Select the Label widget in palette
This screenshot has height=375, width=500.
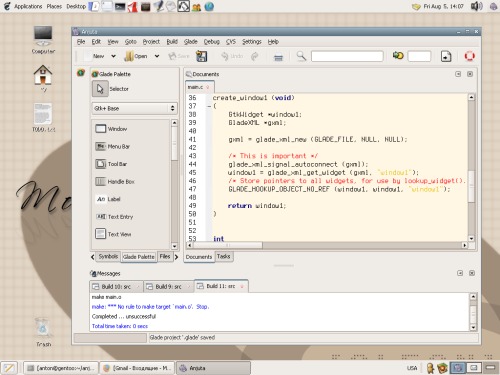tap(108, 199)
